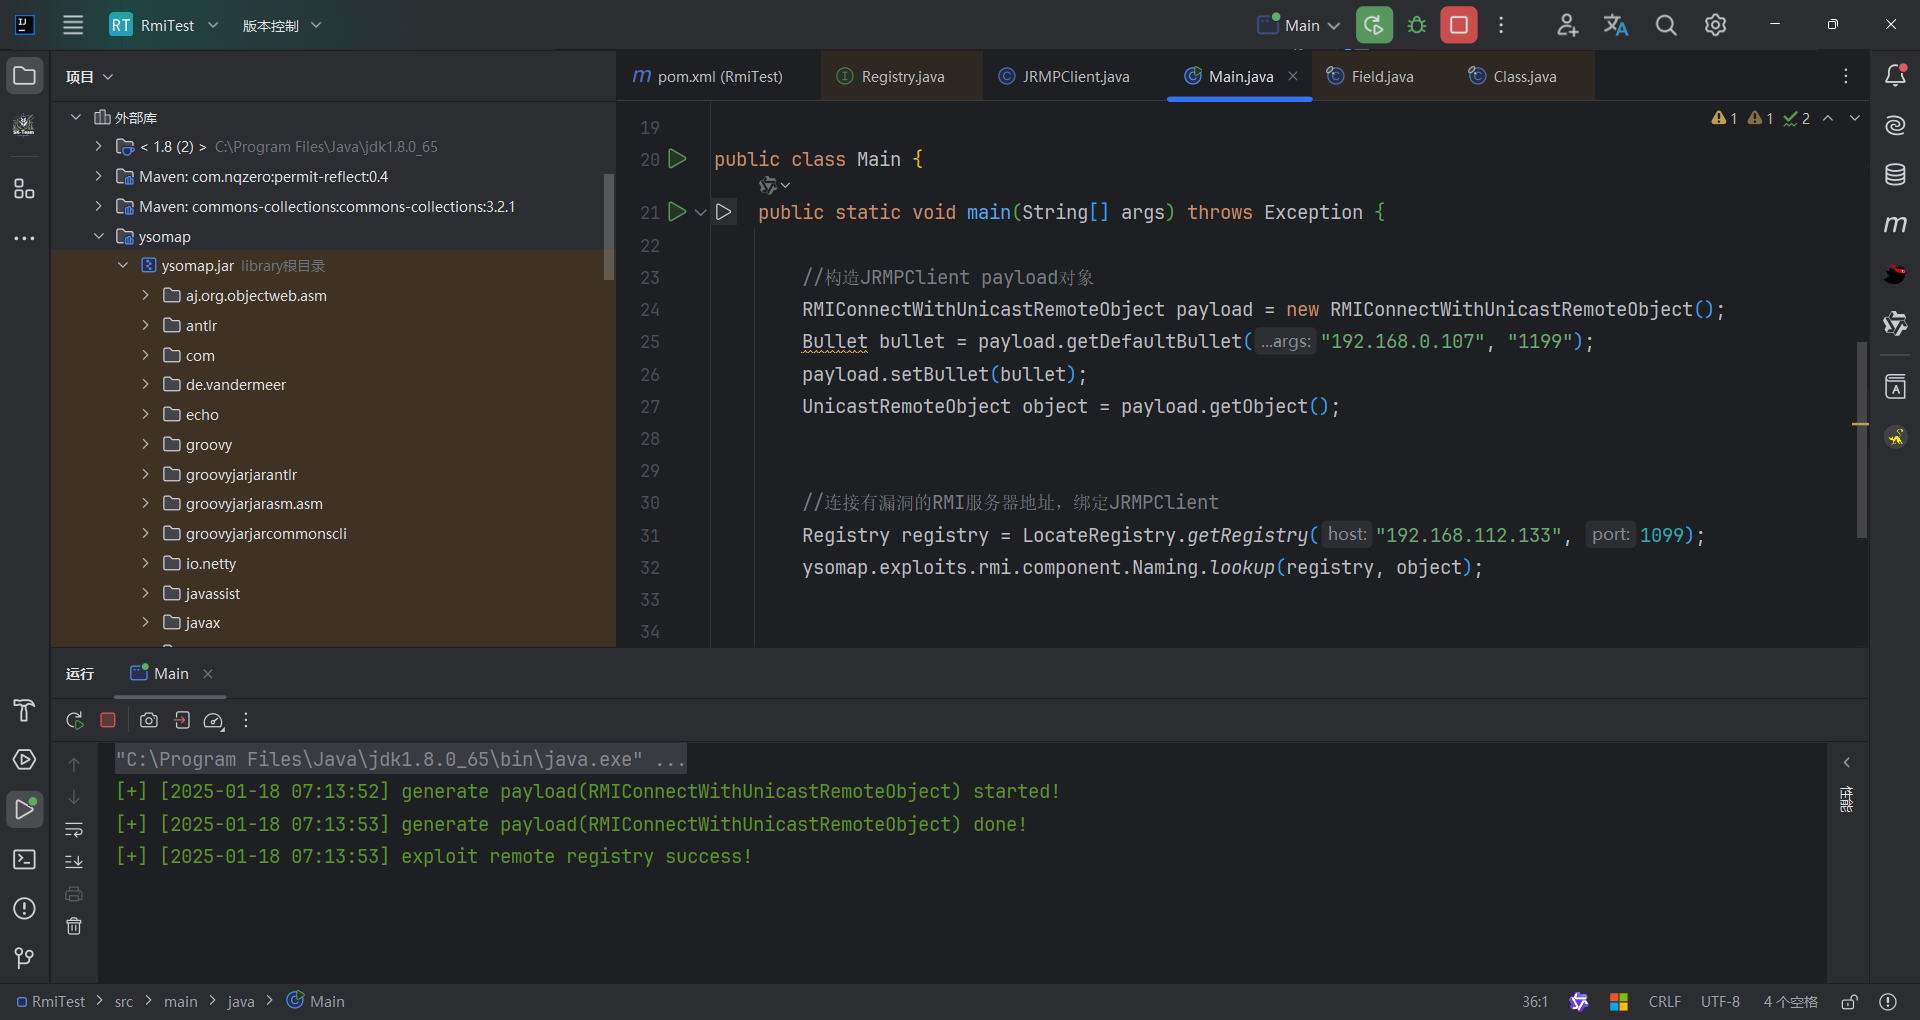1920x1020 pixels.
Task: Open the Project tool window
Action: (x=25, y=76)
